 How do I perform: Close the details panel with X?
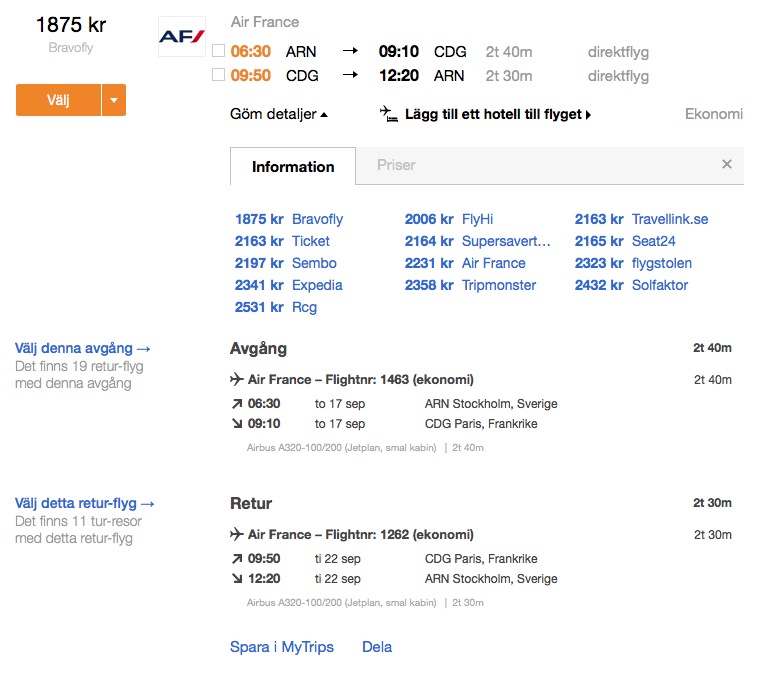tap(727, 165)
